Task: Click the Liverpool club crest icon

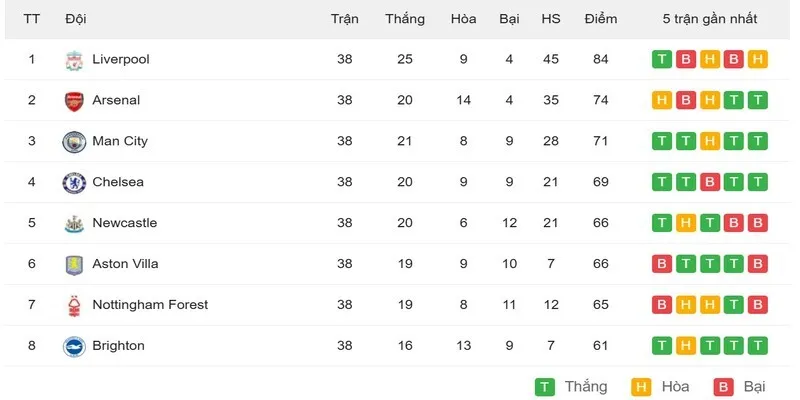Action: coord(74,60)
